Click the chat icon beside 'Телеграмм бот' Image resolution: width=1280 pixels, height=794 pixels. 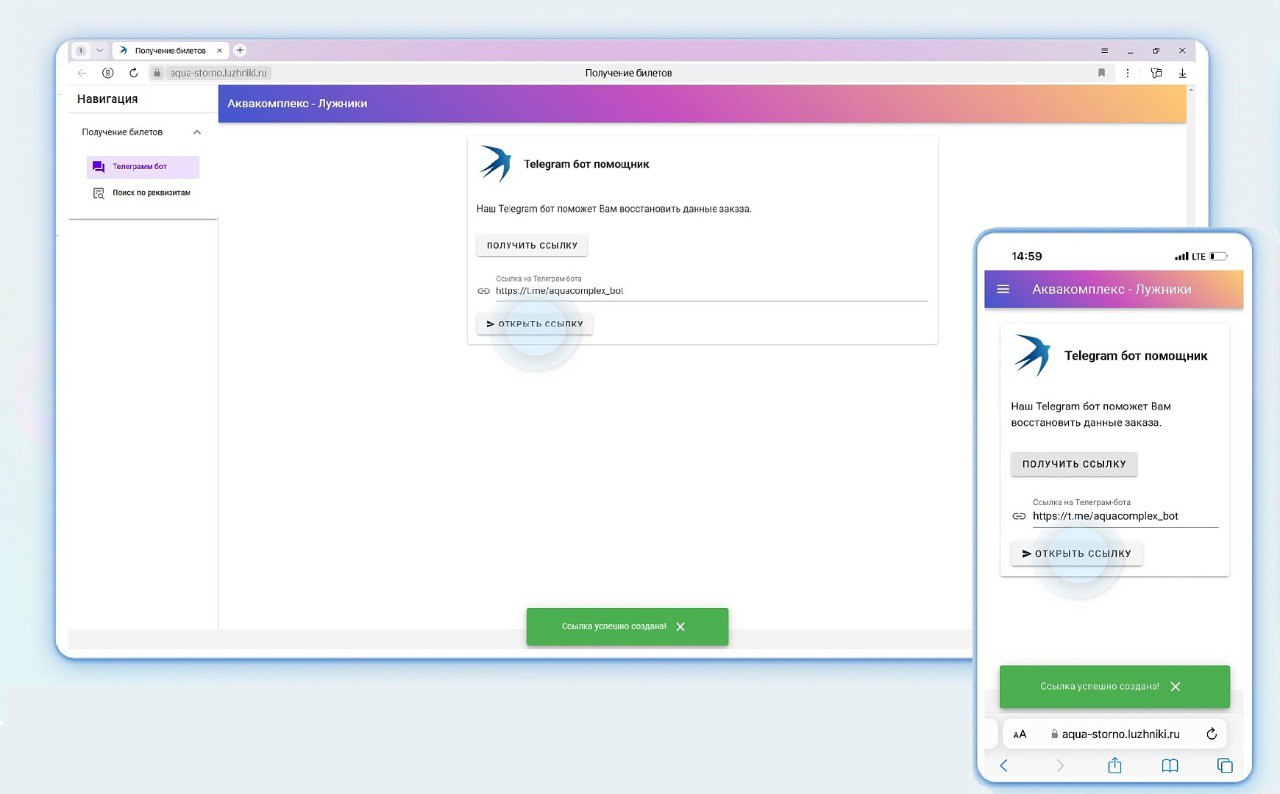click(x=98, y=167)
